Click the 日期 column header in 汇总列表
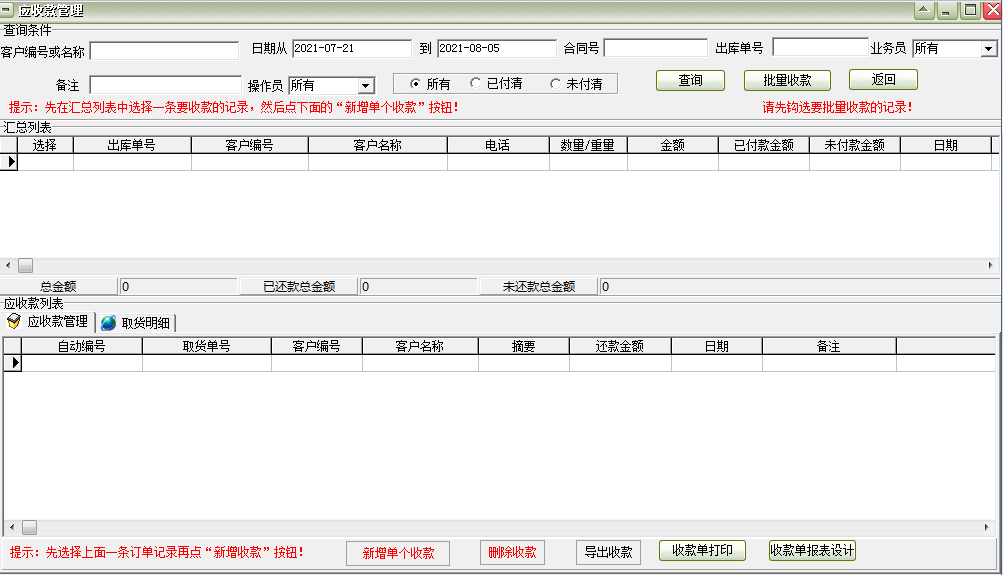This screenshot has width=1003, height=575. coord(945,145)
